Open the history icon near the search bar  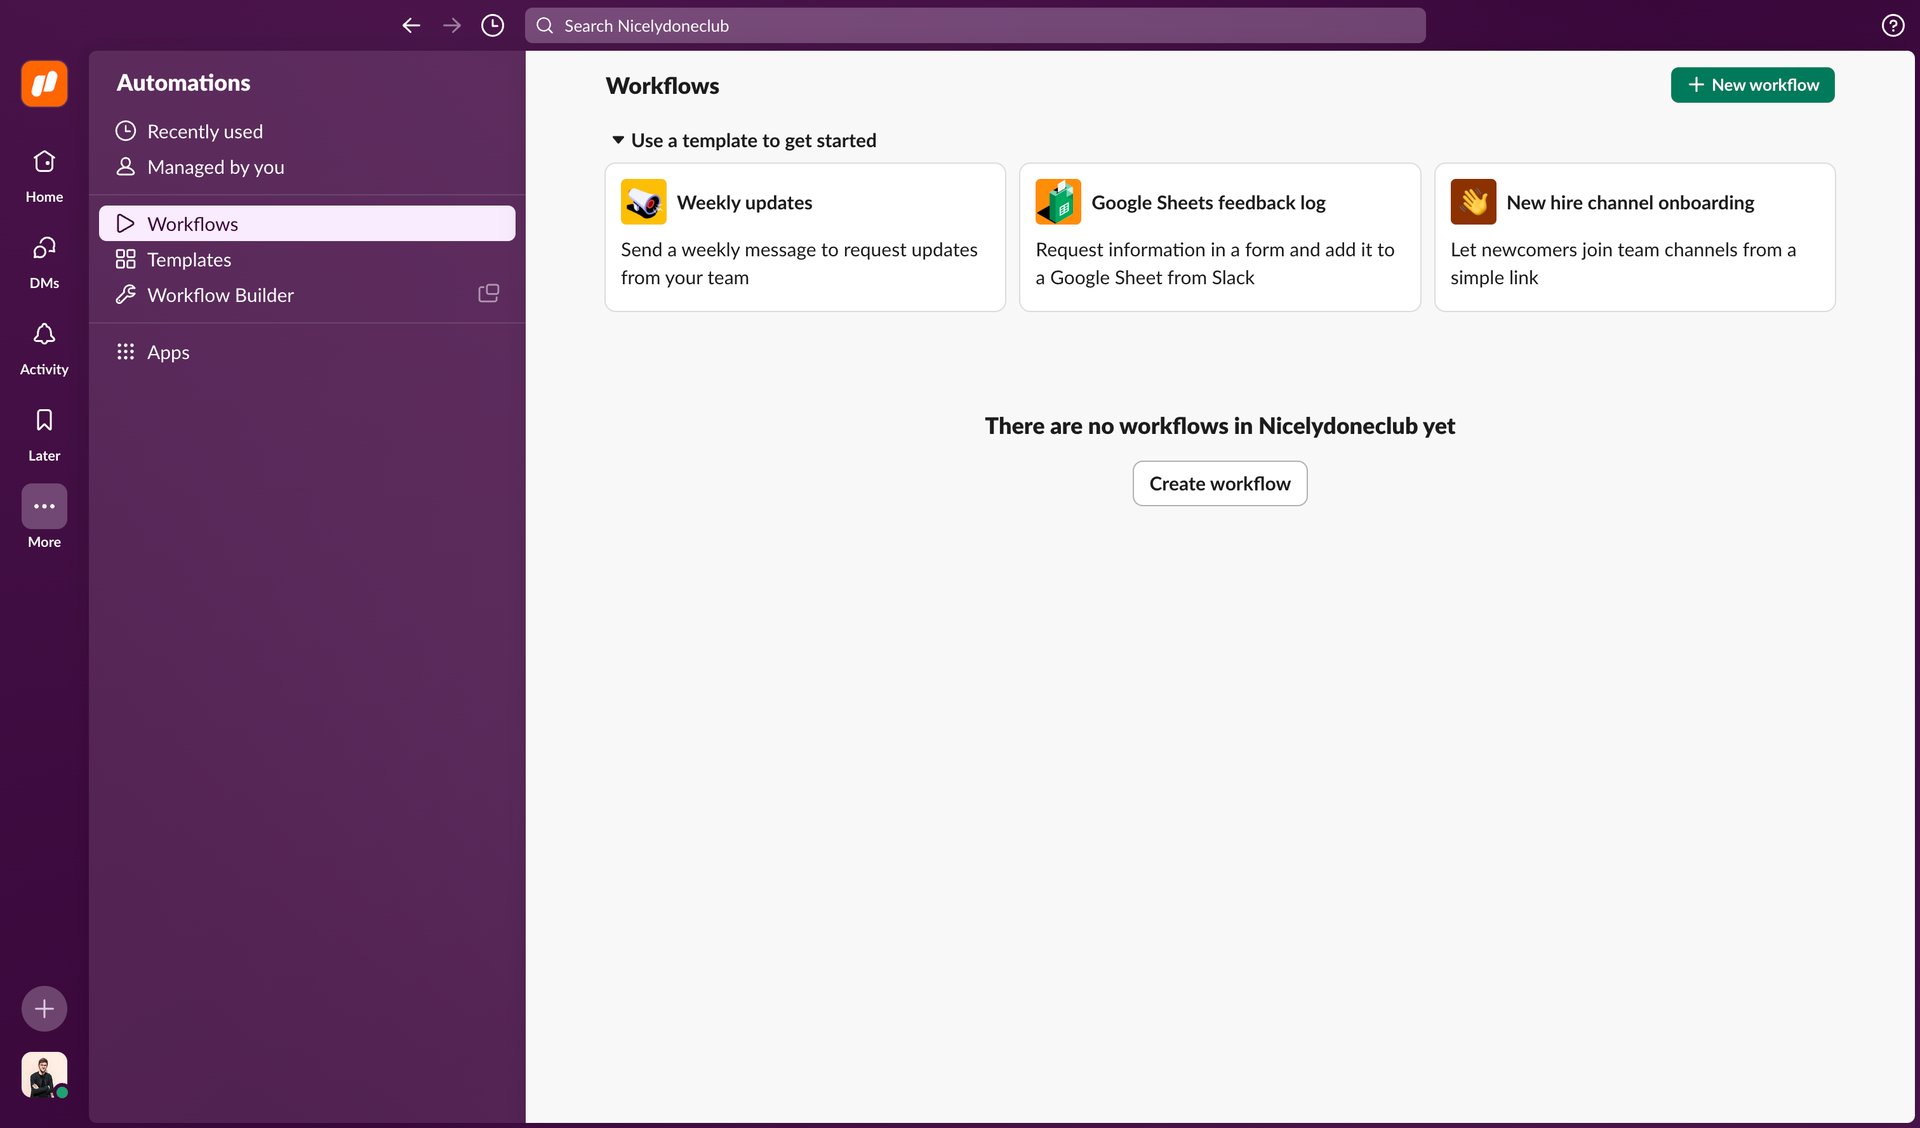(x=491, y=25)
